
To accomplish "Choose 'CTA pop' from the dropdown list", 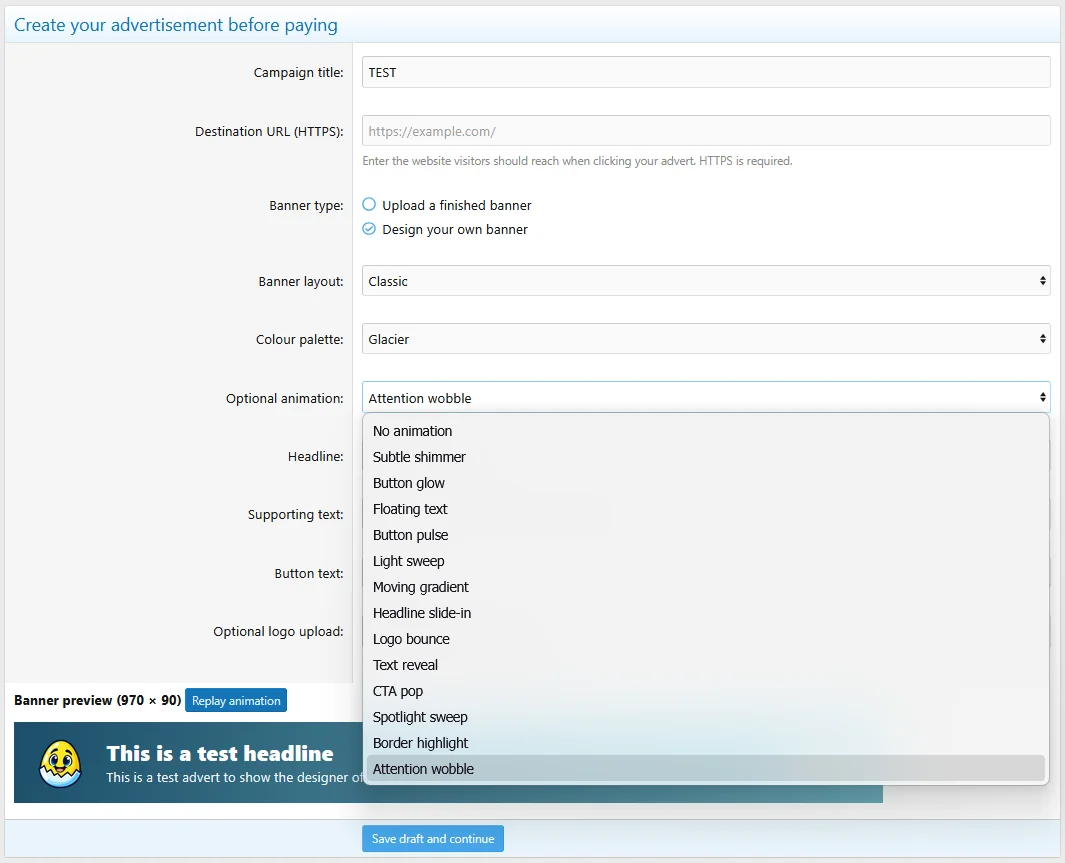I will (706, 691).
